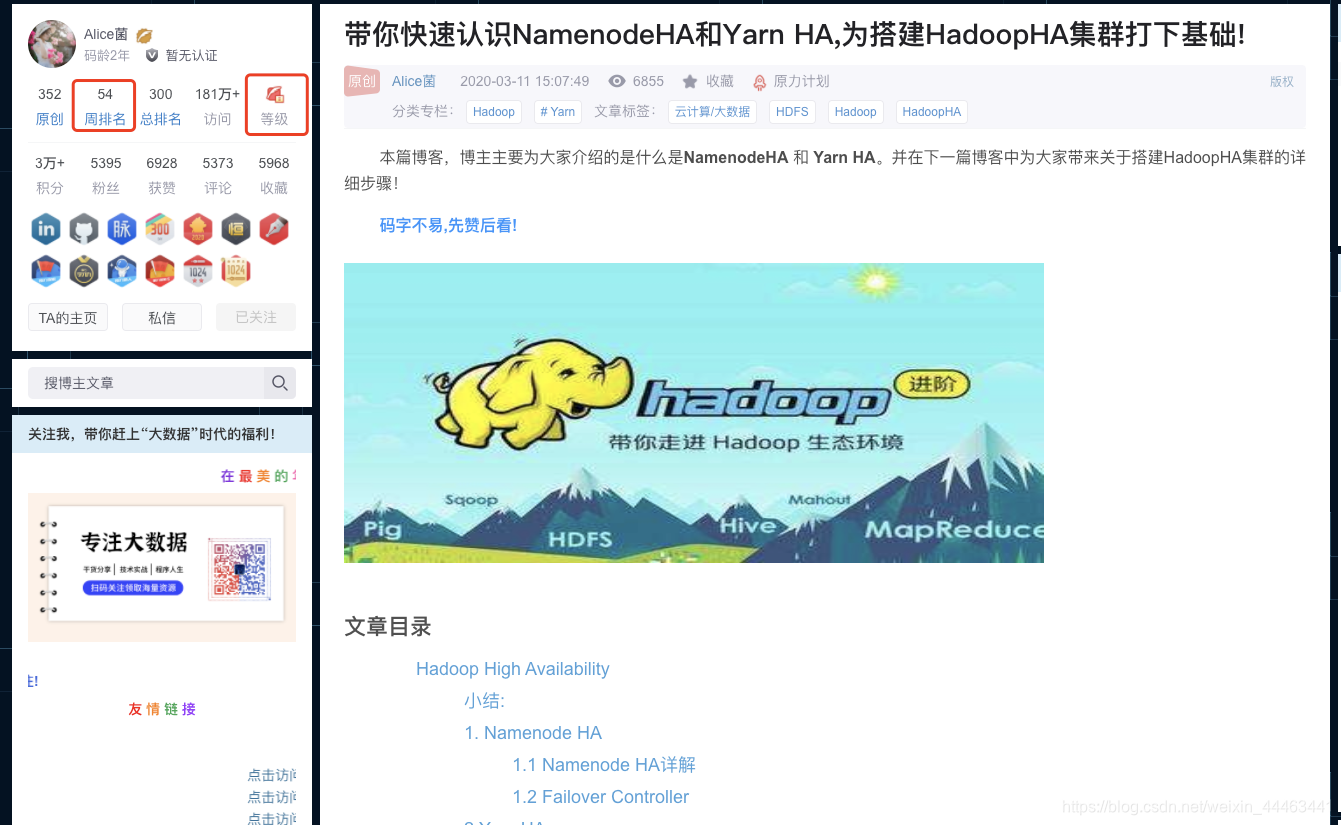Open the 原力计划 link
This screenshot has height=825, width=1341.
tap(802, 81)
